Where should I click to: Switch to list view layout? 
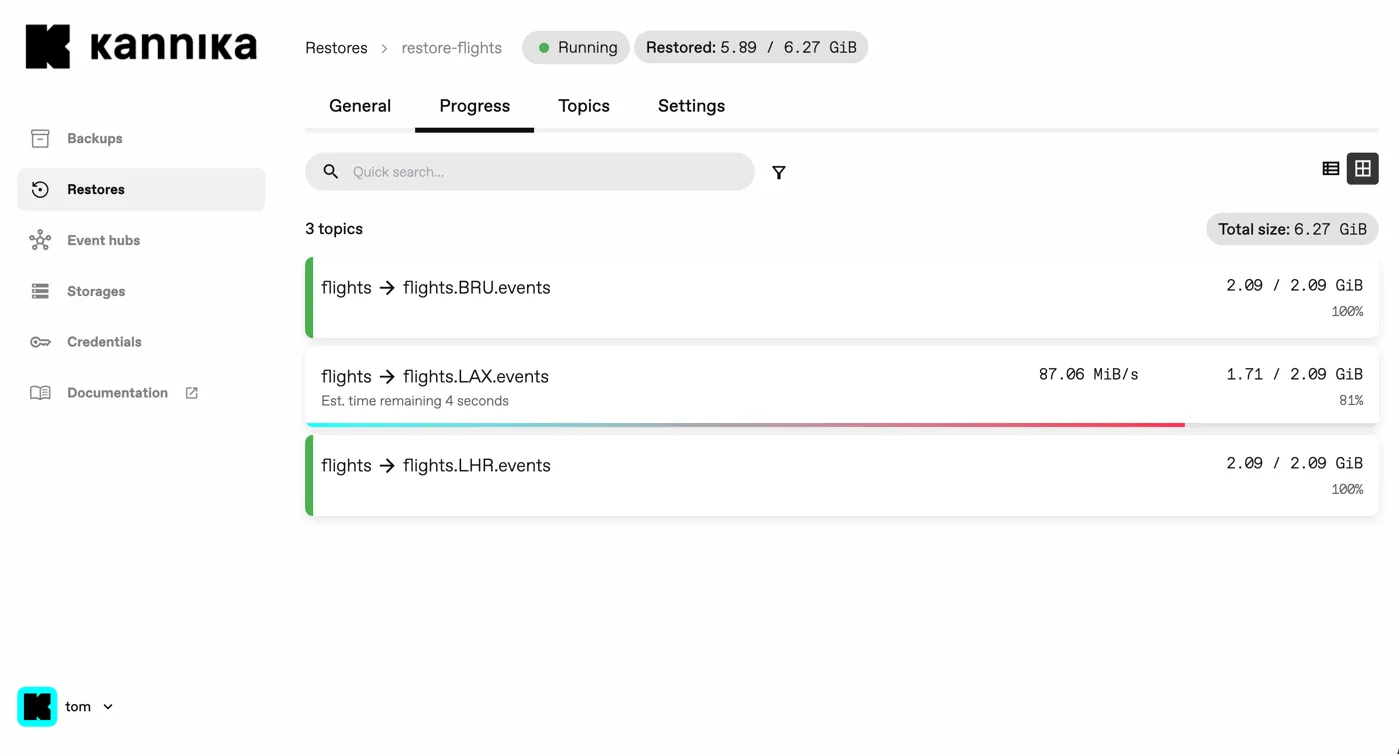pyautogui.click(x=1330, y=169)
